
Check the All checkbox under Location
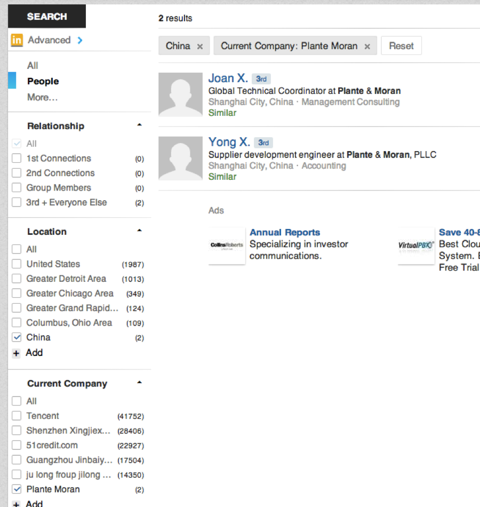(x=16, y=249)
